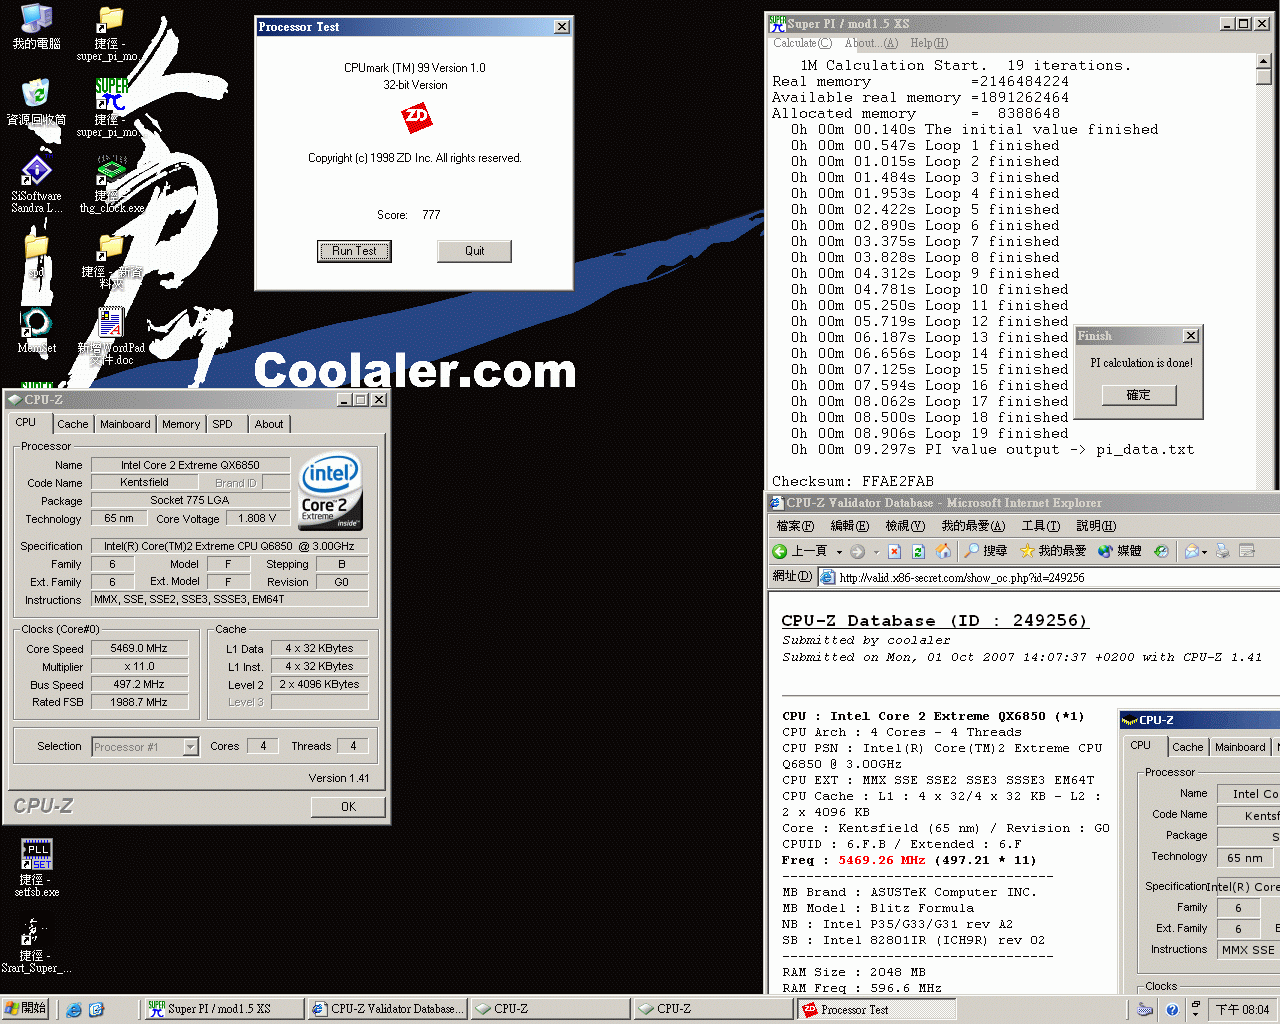Click the Search (搜尋) magnifier in IE toolbar
The width and height of the screenshot is (1280, 1024).
point(986,551)
